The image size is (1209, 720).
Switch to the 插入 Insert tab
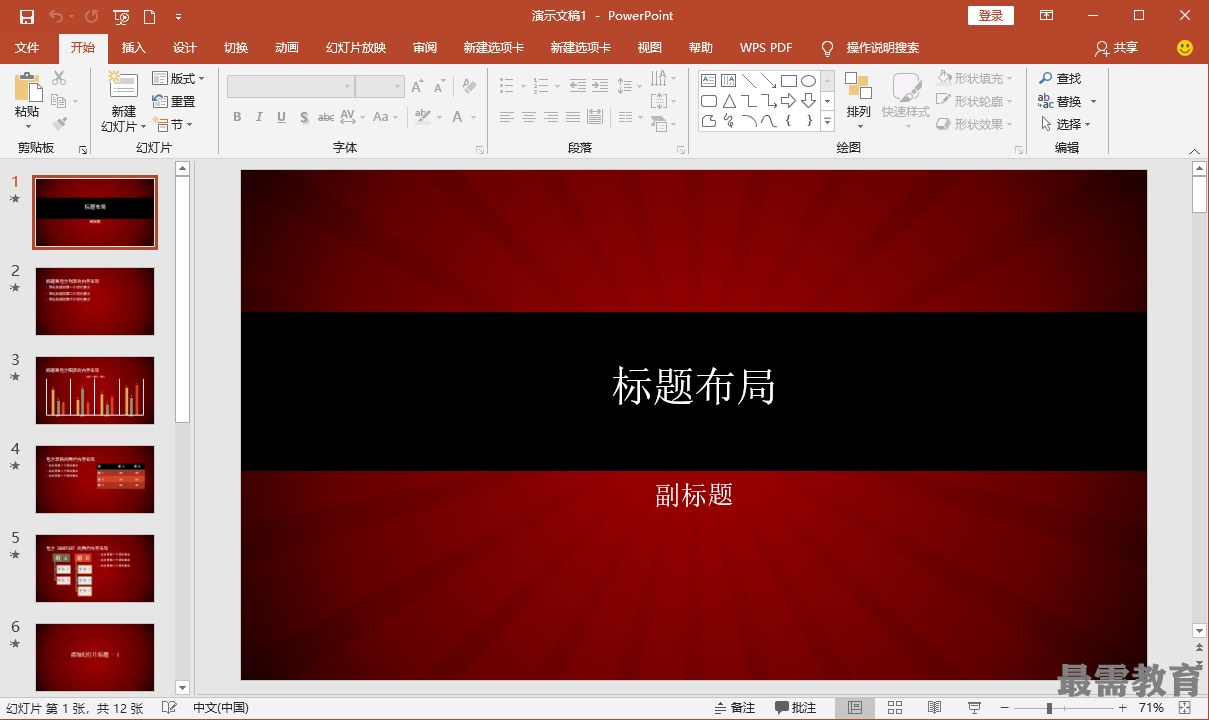pos(133,48)
